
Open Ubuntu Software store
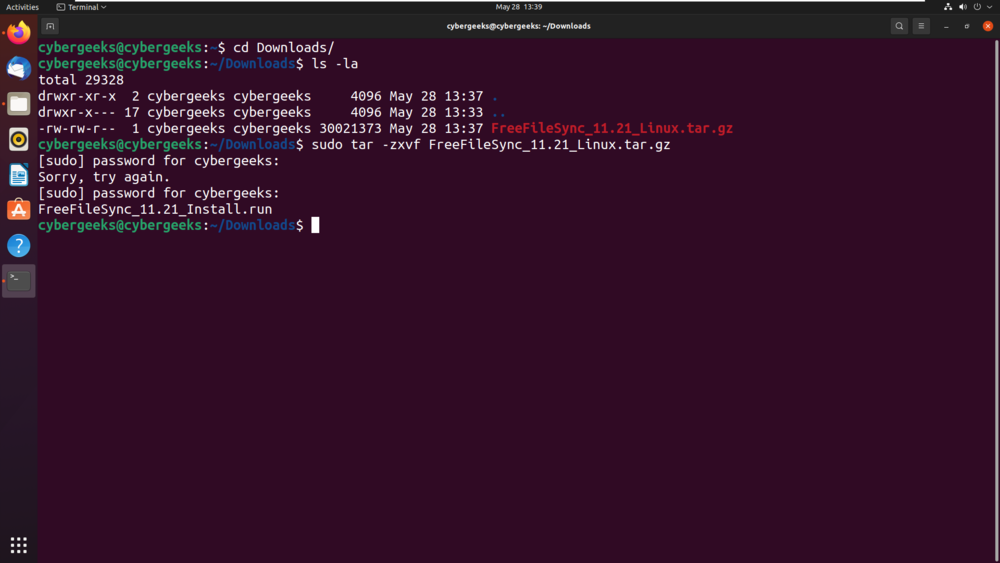point(18,210)
